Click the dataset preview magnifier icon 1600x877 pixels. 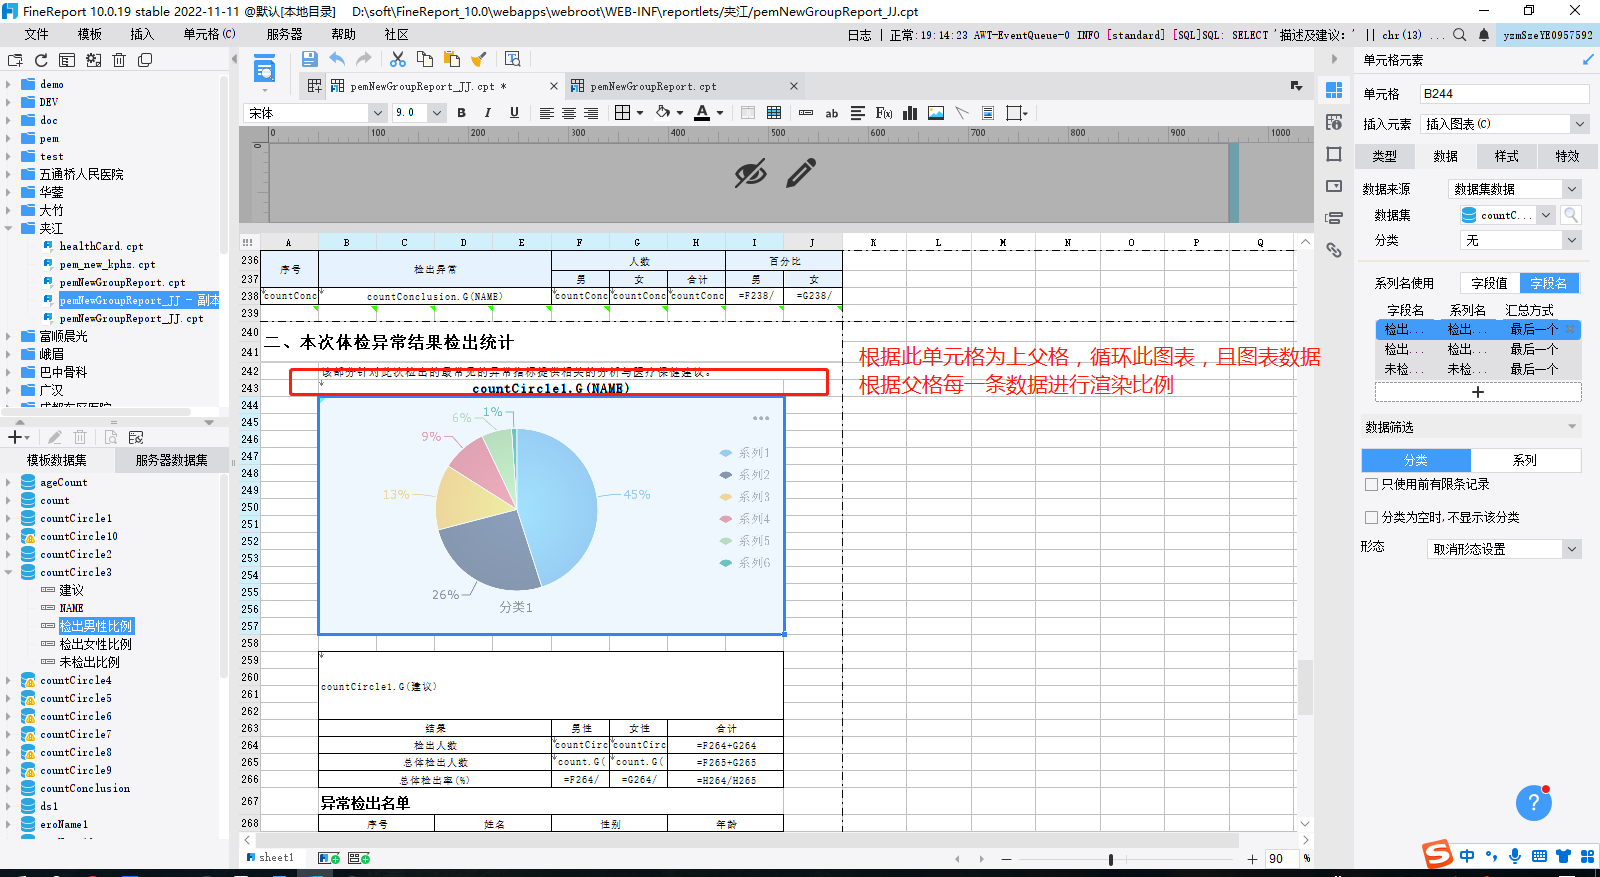(1571, 215)
